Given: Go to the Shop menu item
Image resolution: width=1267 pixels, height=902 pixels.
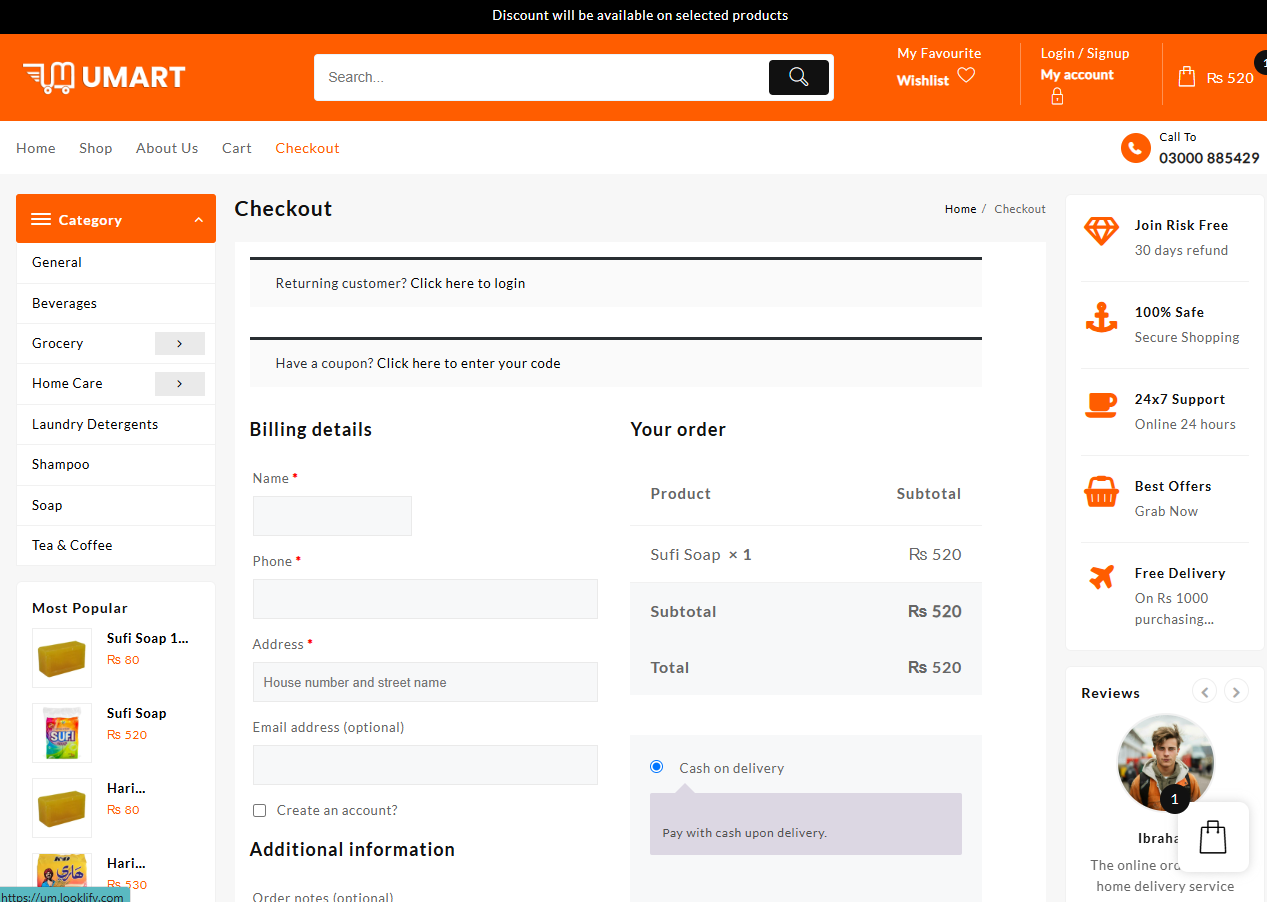Looking at the screenshot, I should pos(96,148).
